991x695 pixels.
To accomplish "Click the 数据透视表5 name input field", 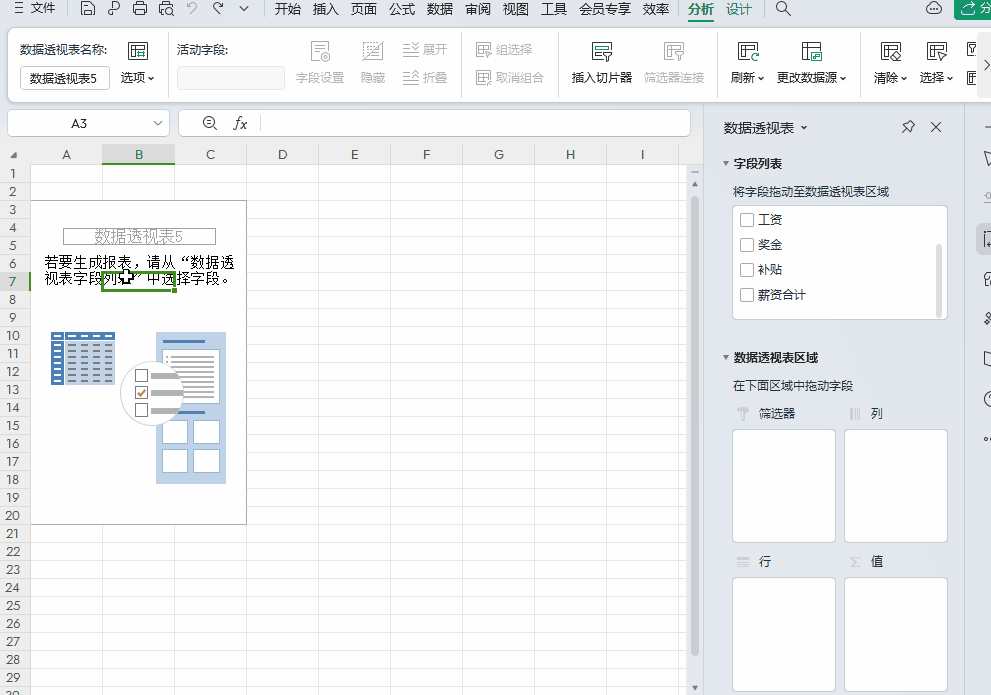I will tap(63, 77).
